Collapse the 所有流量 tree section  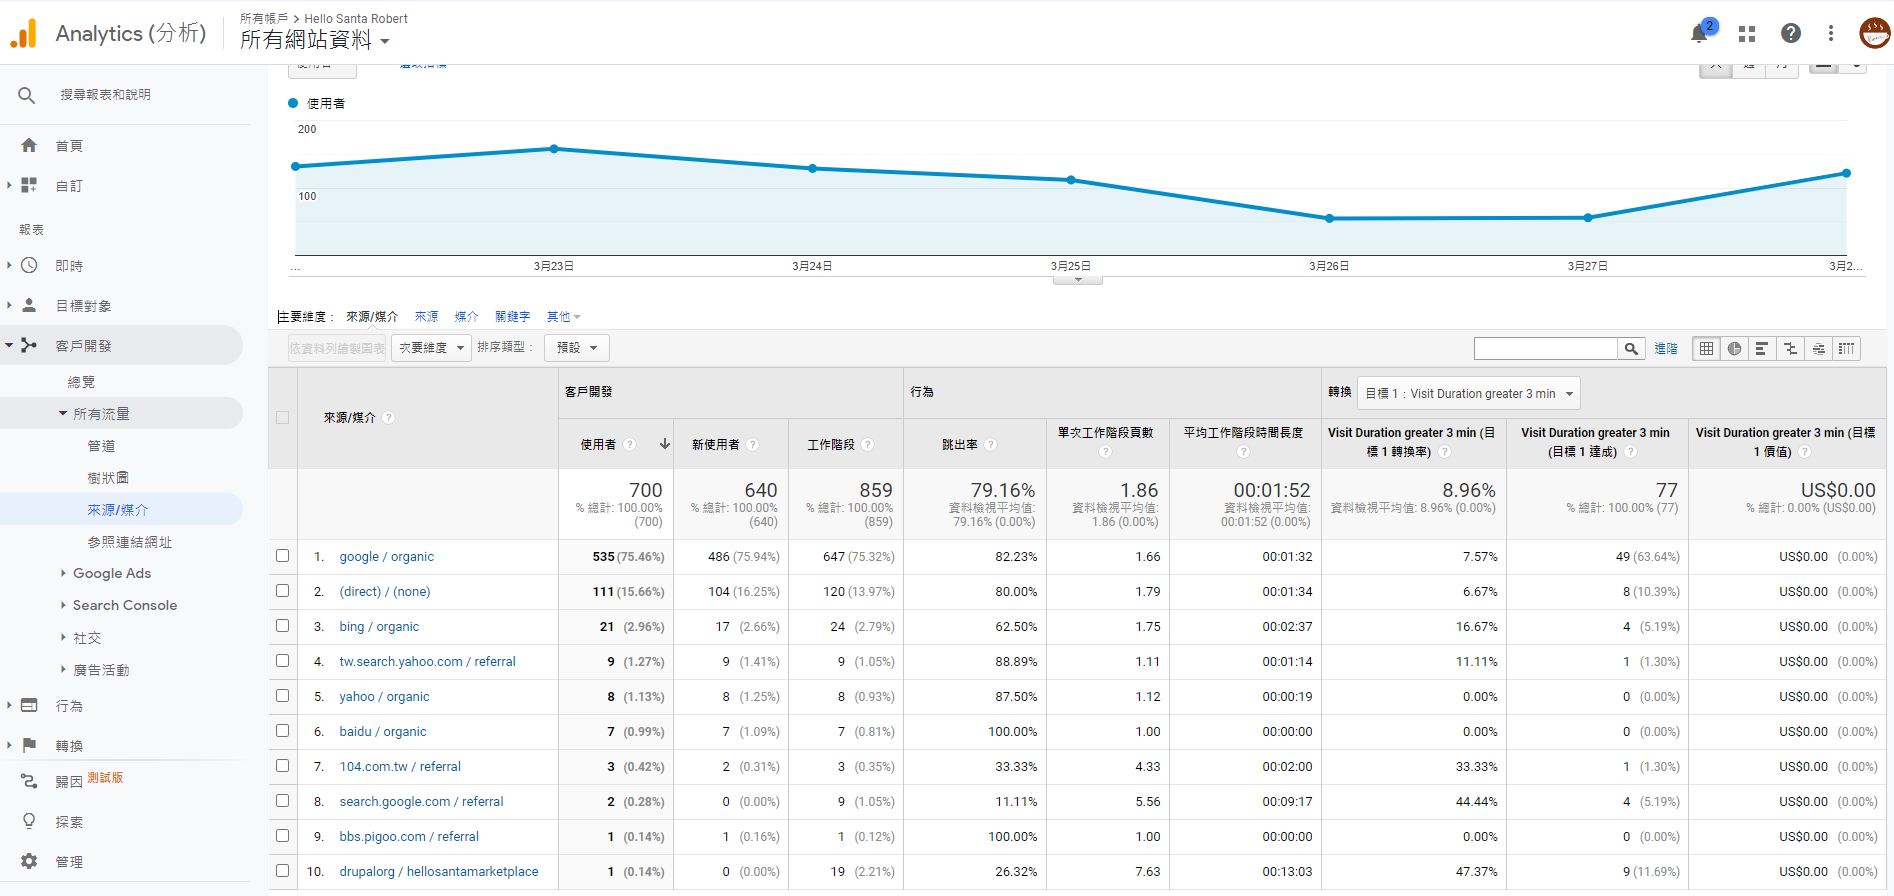point(63,414)
